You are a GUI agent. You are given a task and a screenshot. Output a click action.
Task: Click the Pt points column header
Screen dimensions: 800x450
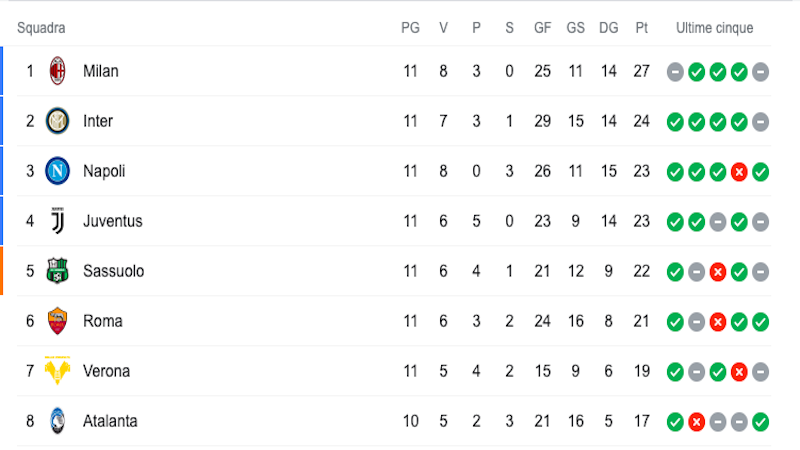tap(641, 28)
